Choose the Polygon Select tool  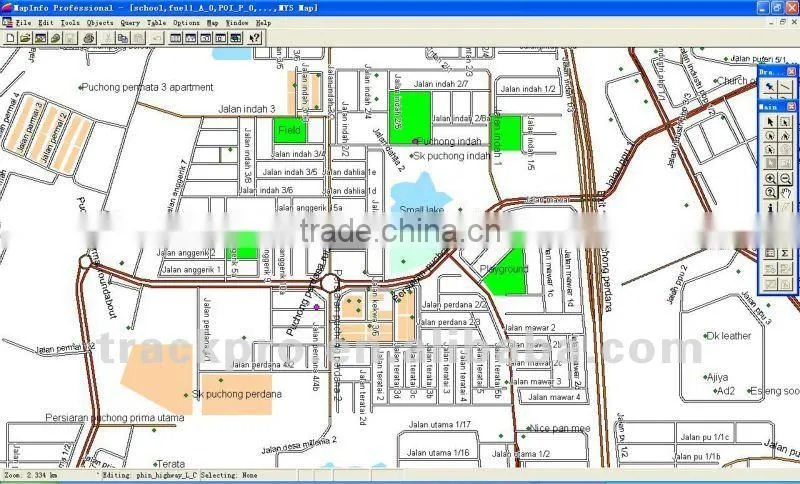(x=785, y=136)
